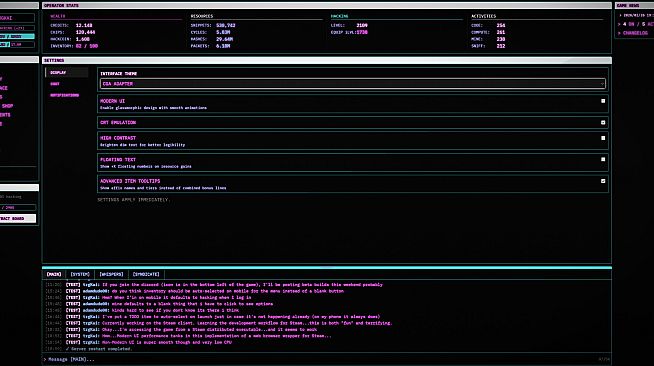
Task: Enable the Floating Text checkbox
Action: pyautogui.click(x=603, y=159)
